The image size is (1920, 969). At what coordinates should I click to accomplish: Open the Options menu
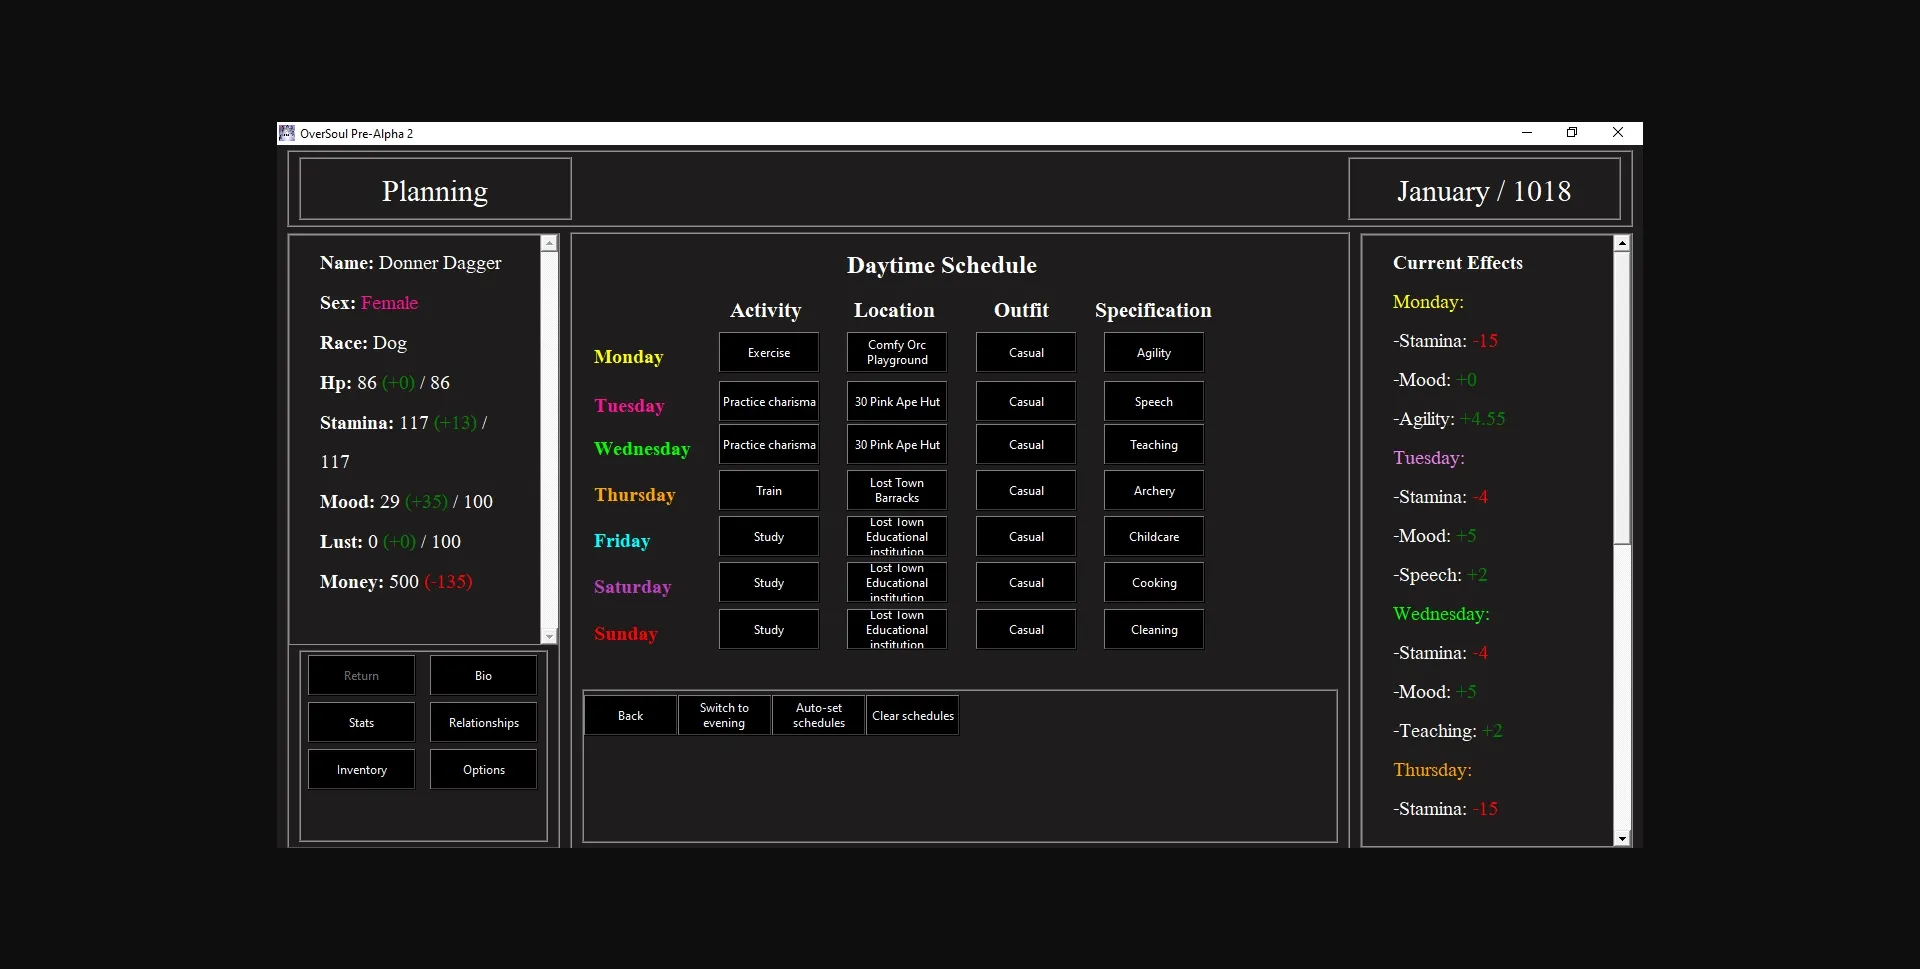(x=483, y=770)
